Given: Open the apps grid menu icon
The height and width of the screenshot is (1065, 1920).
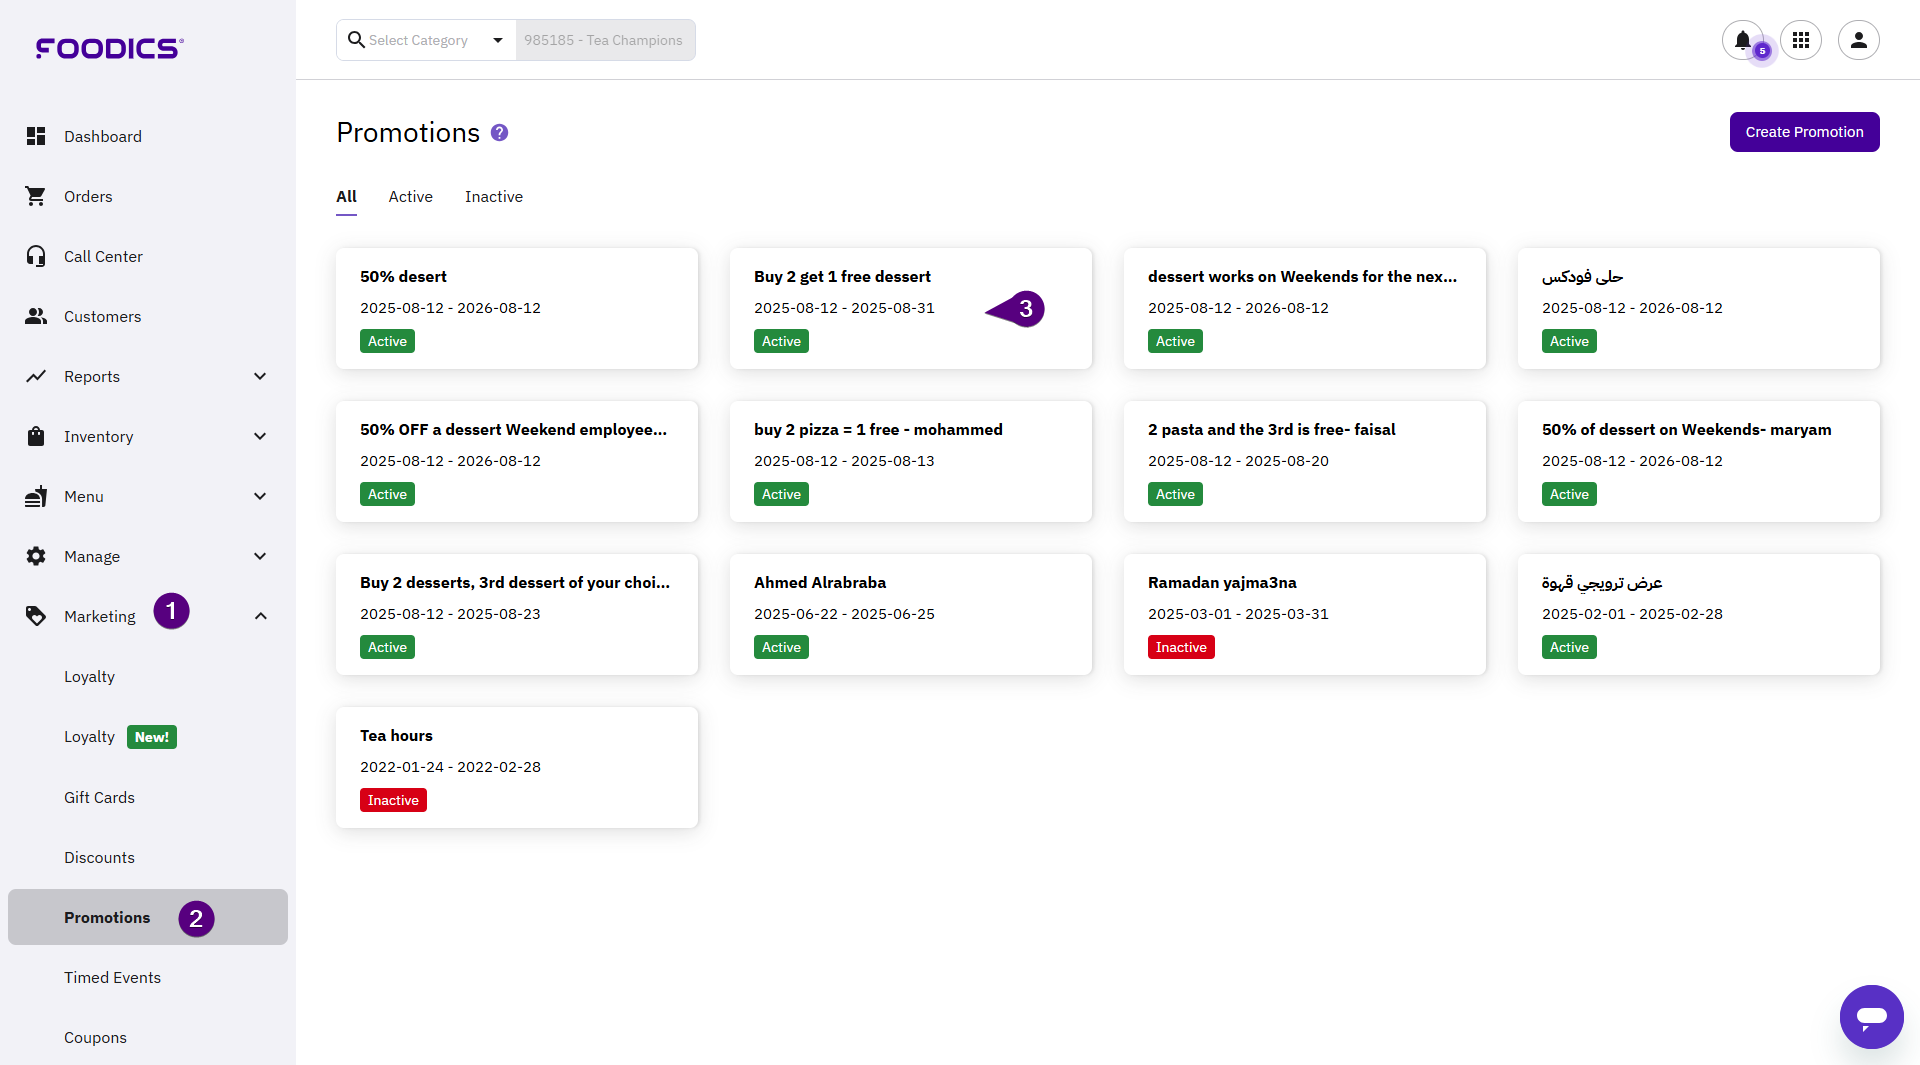Looking at the screenshot, I should 1801,40.
